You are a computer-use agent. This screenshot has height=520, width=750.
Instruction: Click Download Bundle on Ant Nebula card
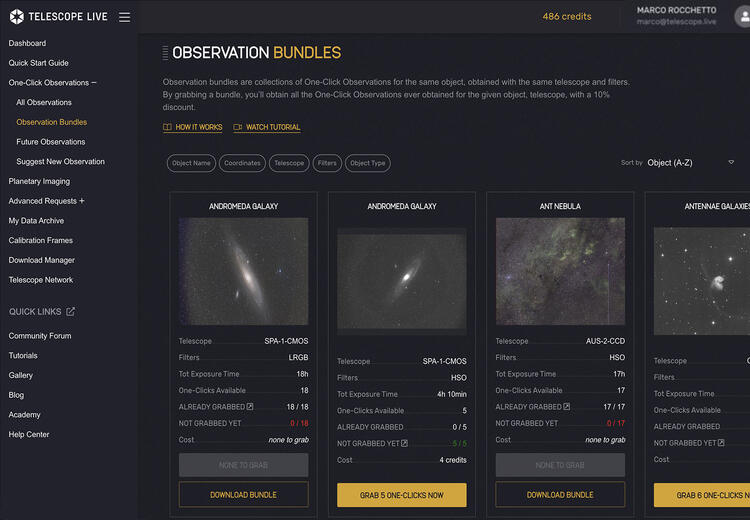[x=560, y=495]
